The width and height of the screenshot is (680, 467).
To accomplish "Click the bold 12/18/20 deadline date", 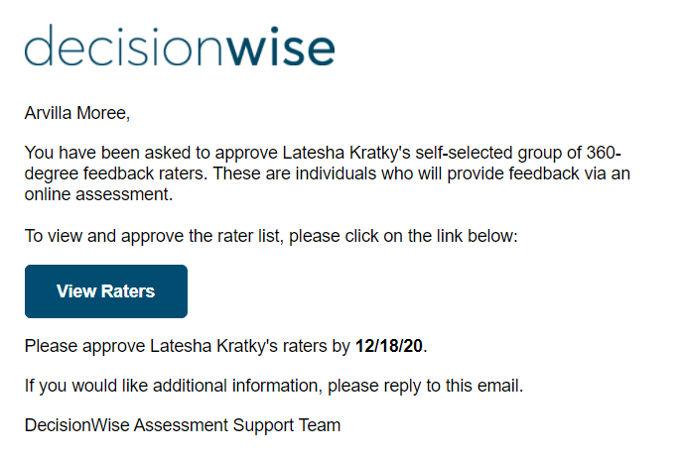I will (x=389, y=346).
